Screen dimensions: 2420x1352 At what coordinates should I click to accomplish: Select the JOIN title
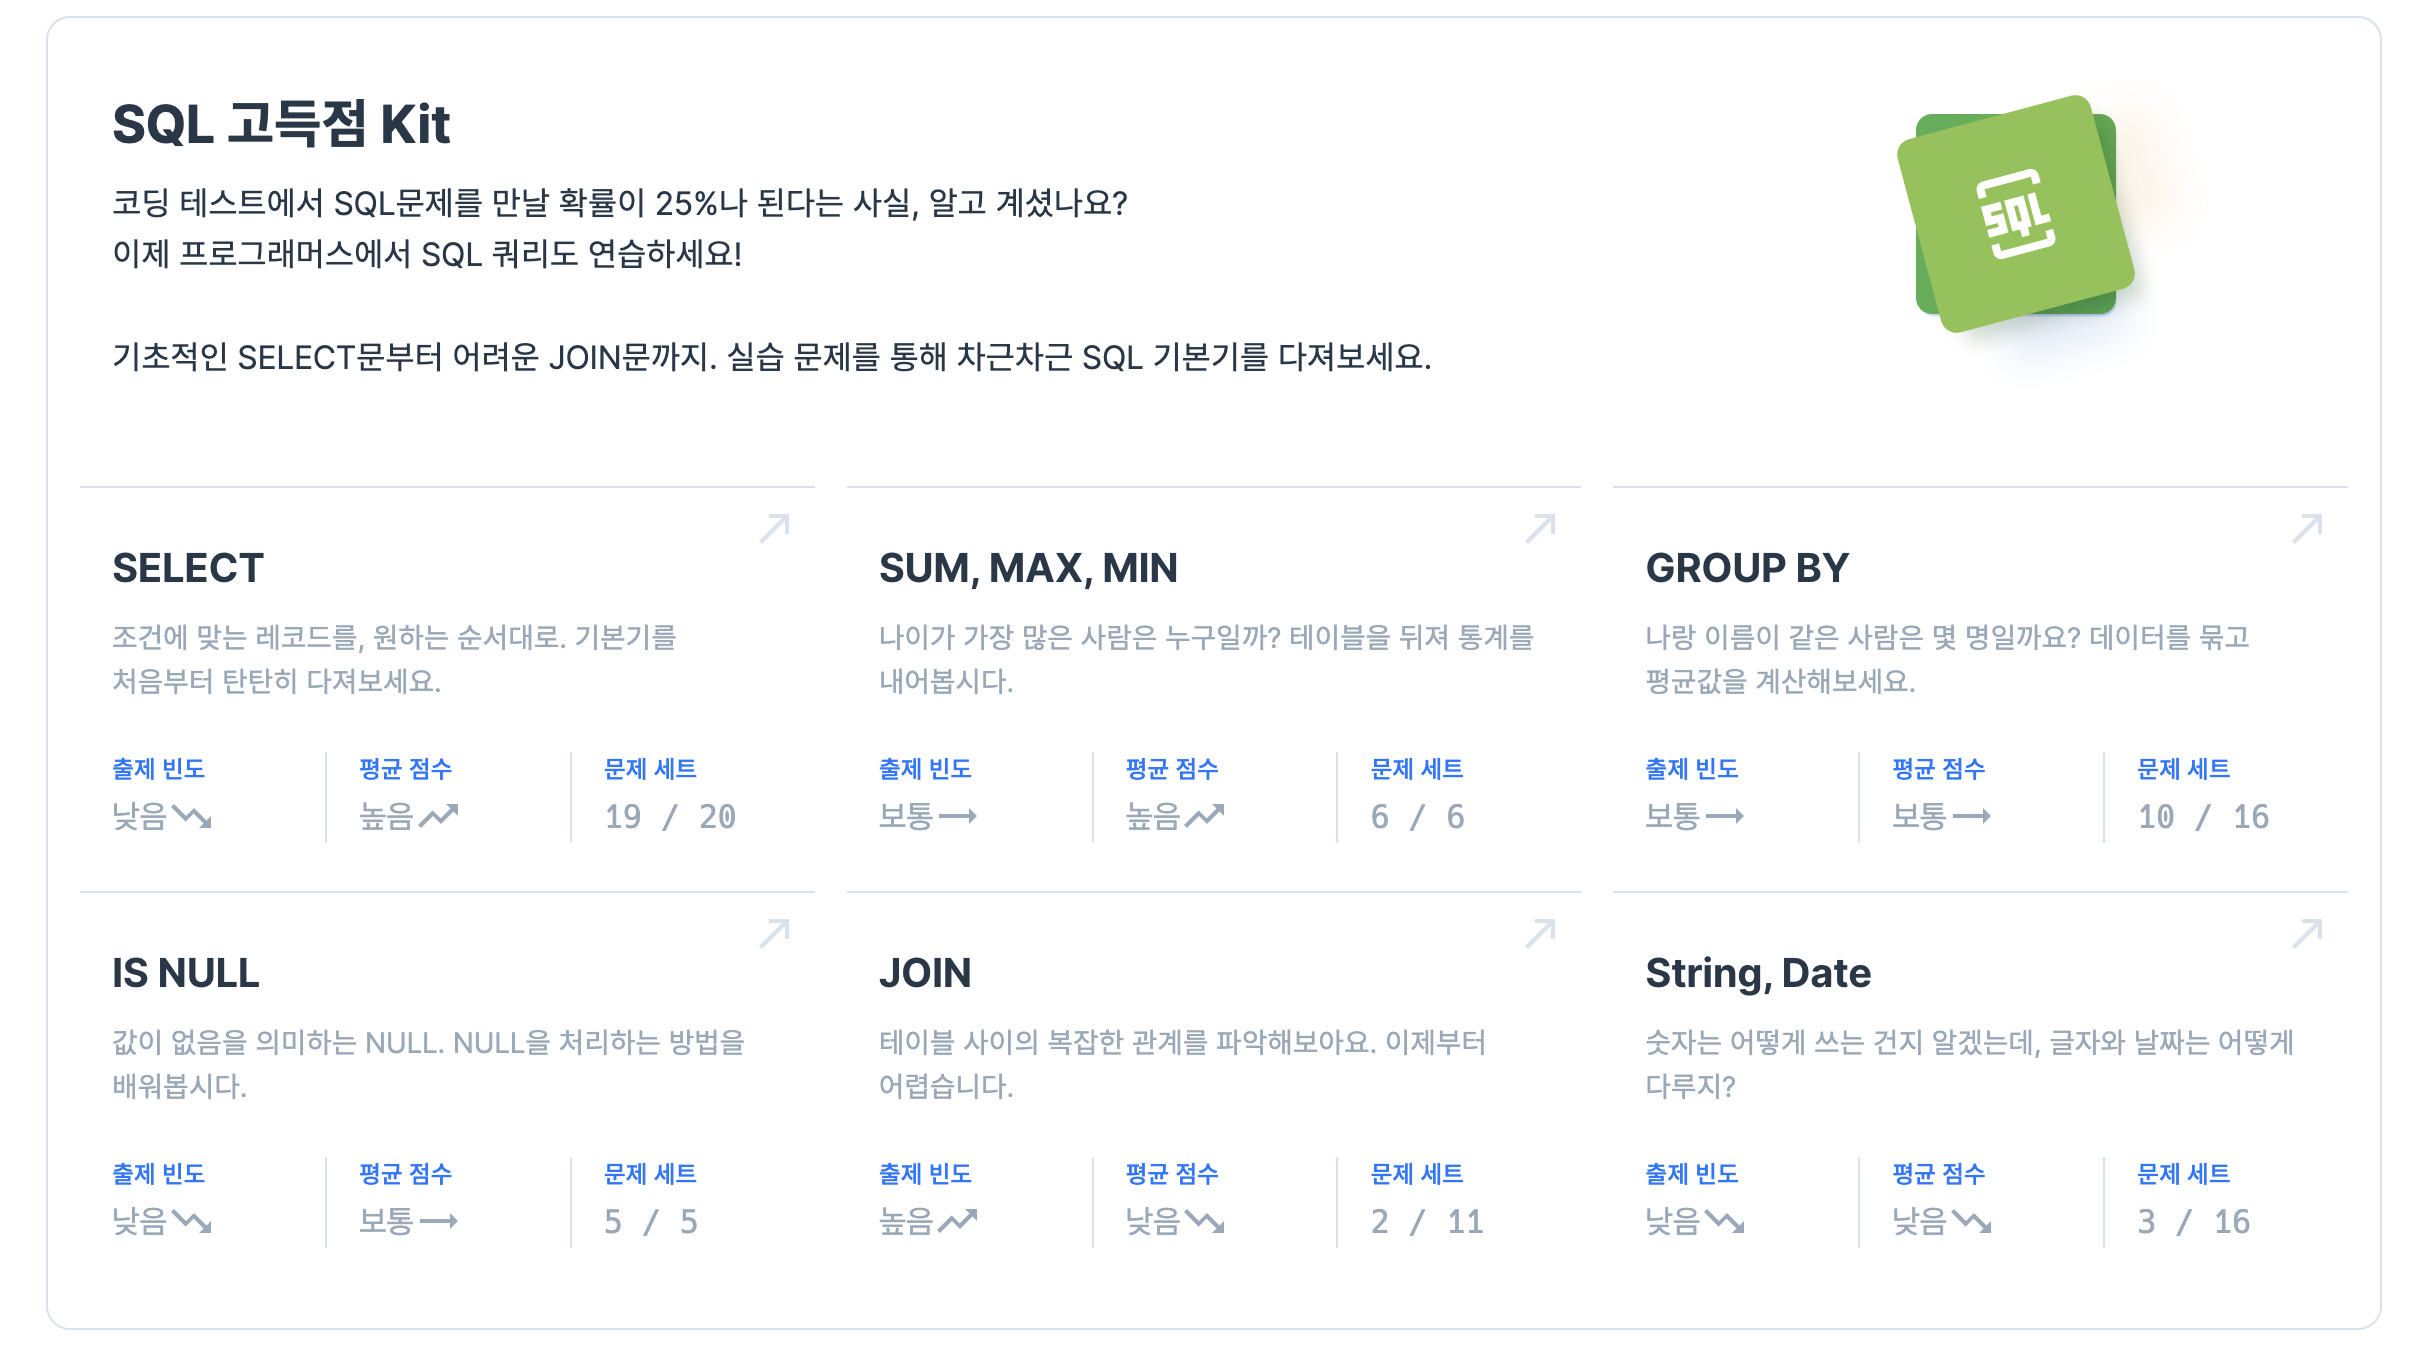pos(925,973)
